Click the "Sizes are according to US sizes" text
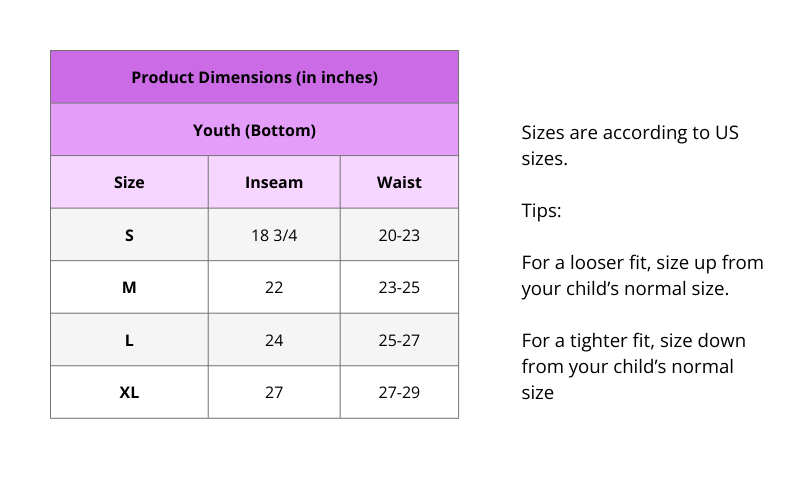This screenshot has height=500, width=800. tap(630, 145)
